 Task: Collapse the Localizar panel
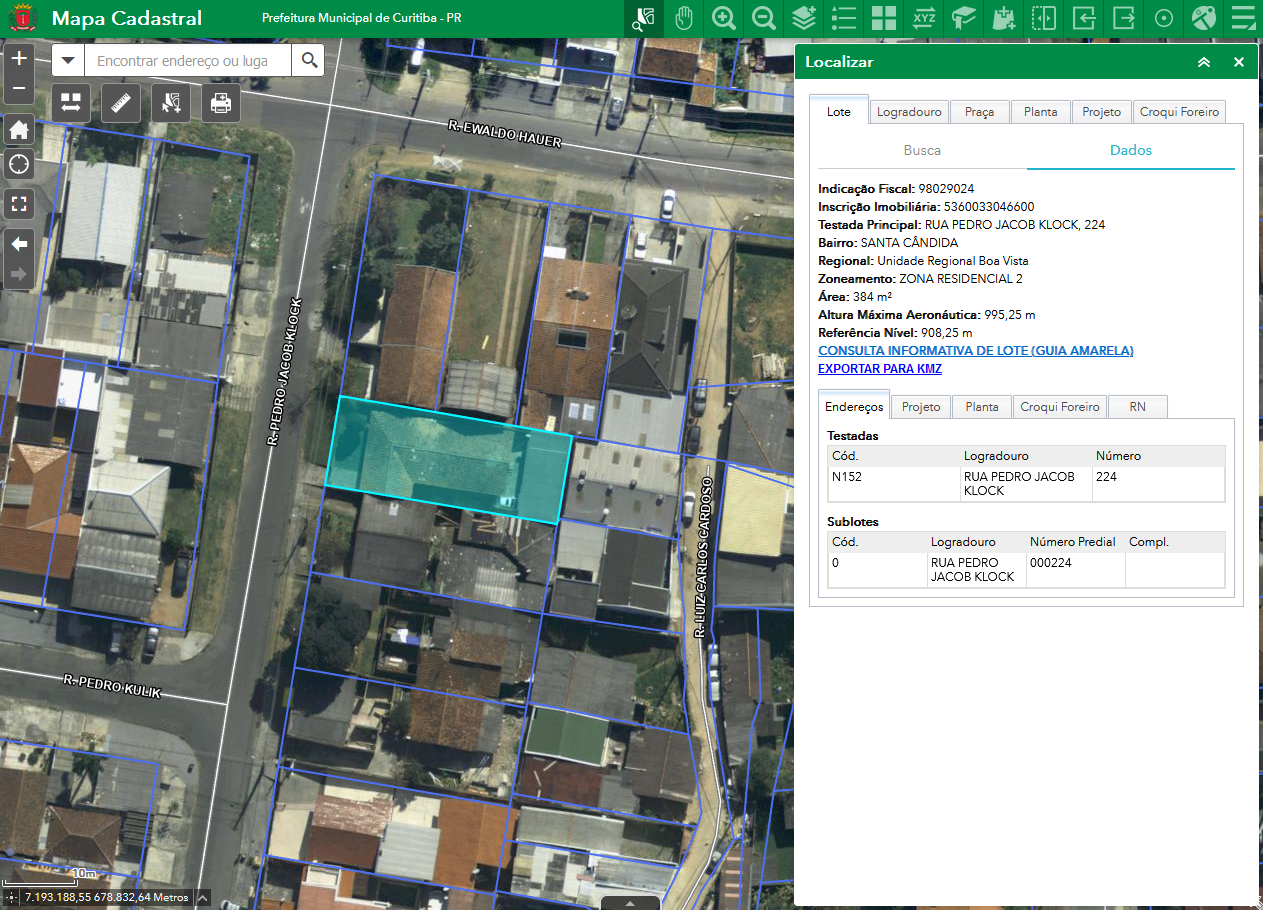pos(1204,62)
